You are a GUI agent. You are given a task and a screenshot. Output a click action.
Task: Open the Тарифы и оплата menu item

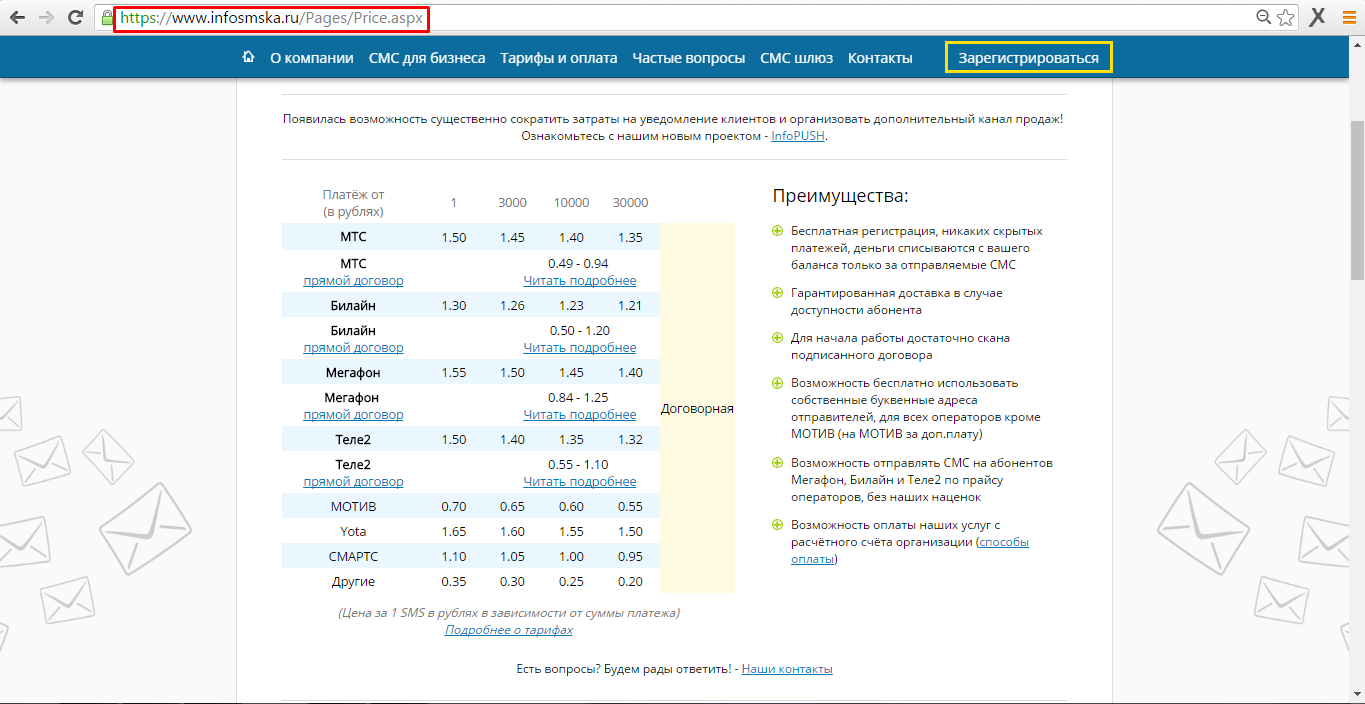559,58
